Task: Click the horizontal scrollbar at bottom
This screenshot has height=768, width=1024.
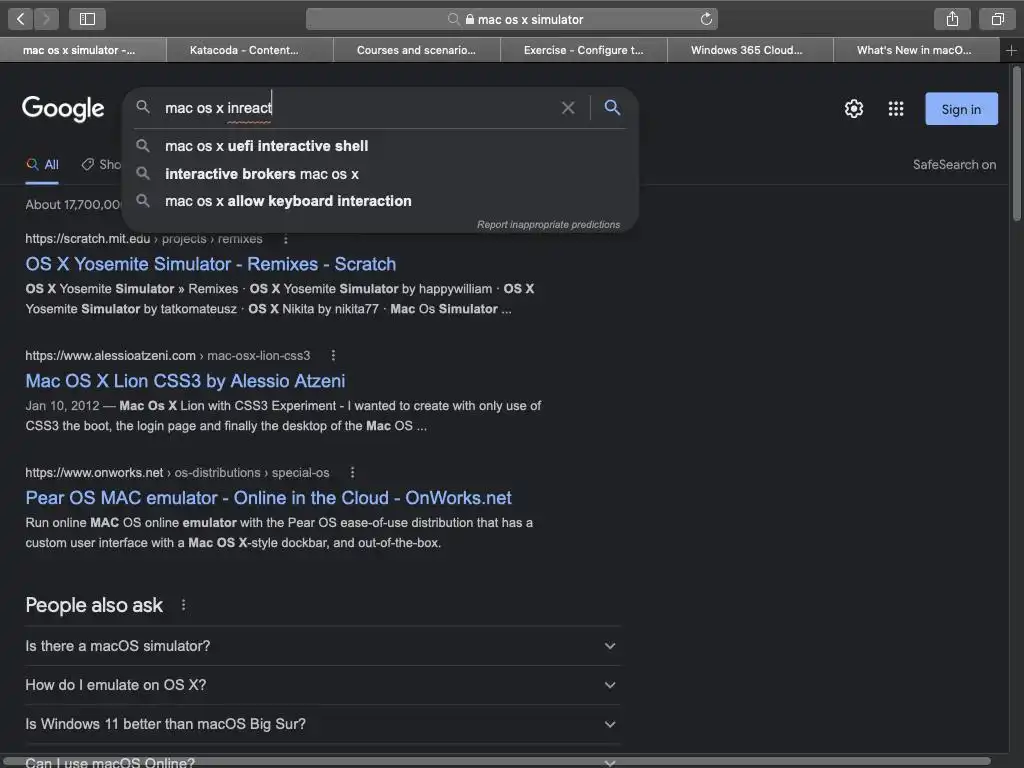Action: 496,761
